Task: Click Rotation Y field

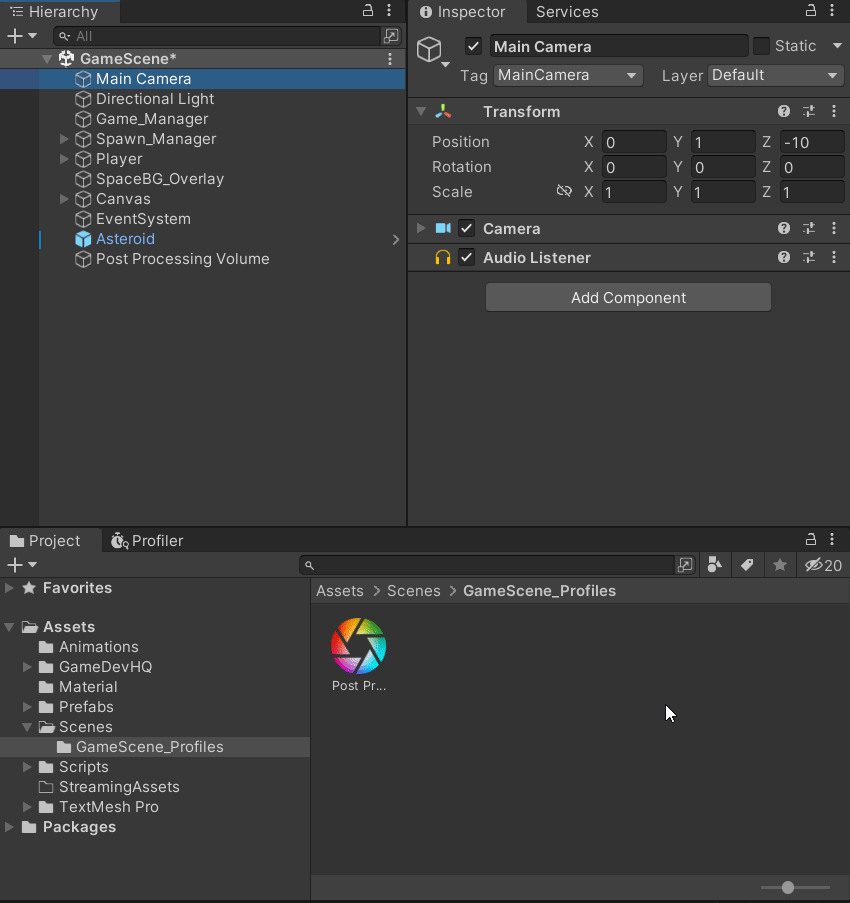Action: click(723, 168)
